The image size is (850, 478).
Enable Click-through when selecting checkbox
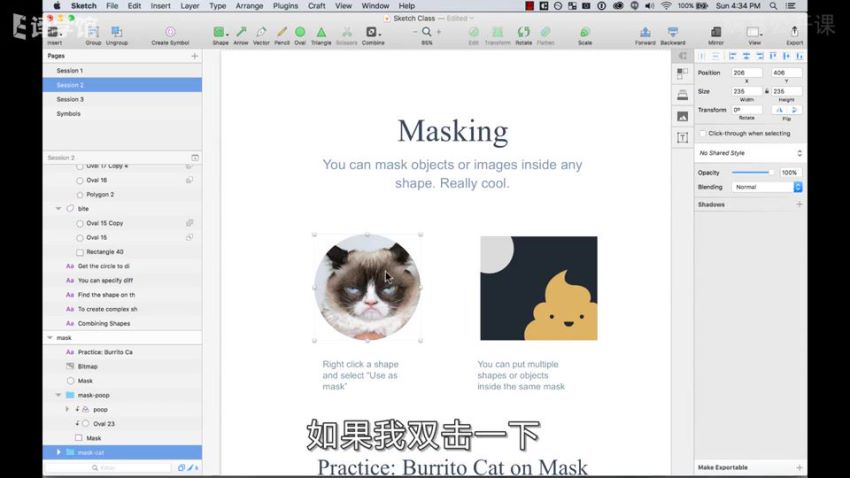tap(703, 133)
